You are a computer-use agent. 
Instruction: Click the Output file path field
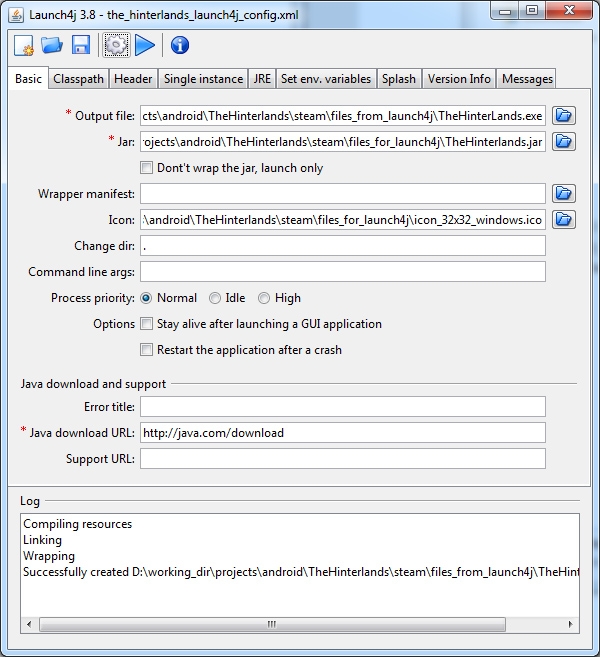point(343,116)
